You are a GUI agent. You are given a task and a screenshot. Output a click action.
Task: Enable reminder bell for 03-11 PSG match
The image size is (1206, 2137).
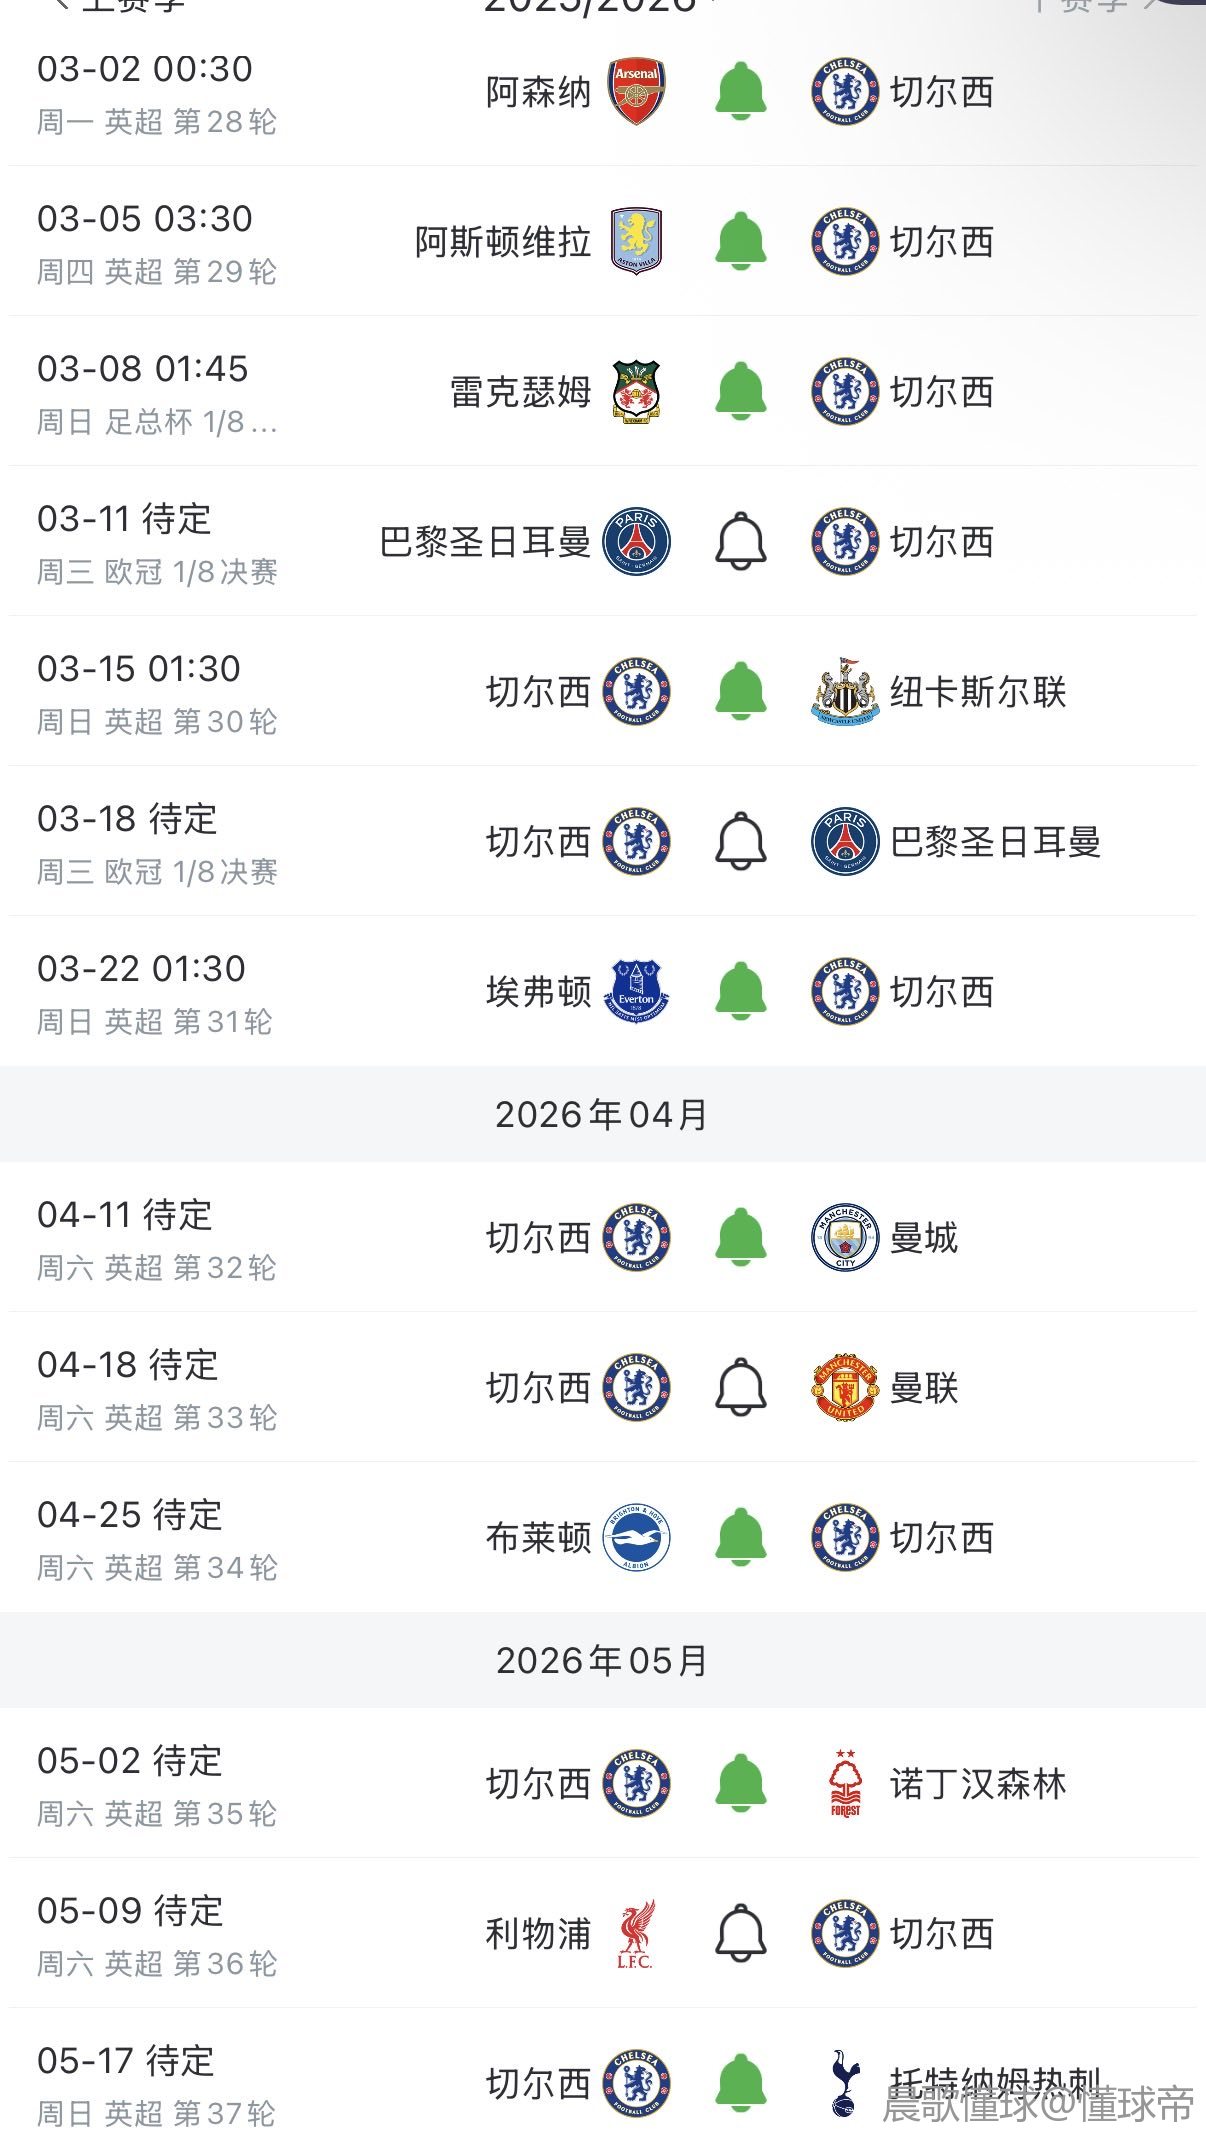[x=741, y=541]
